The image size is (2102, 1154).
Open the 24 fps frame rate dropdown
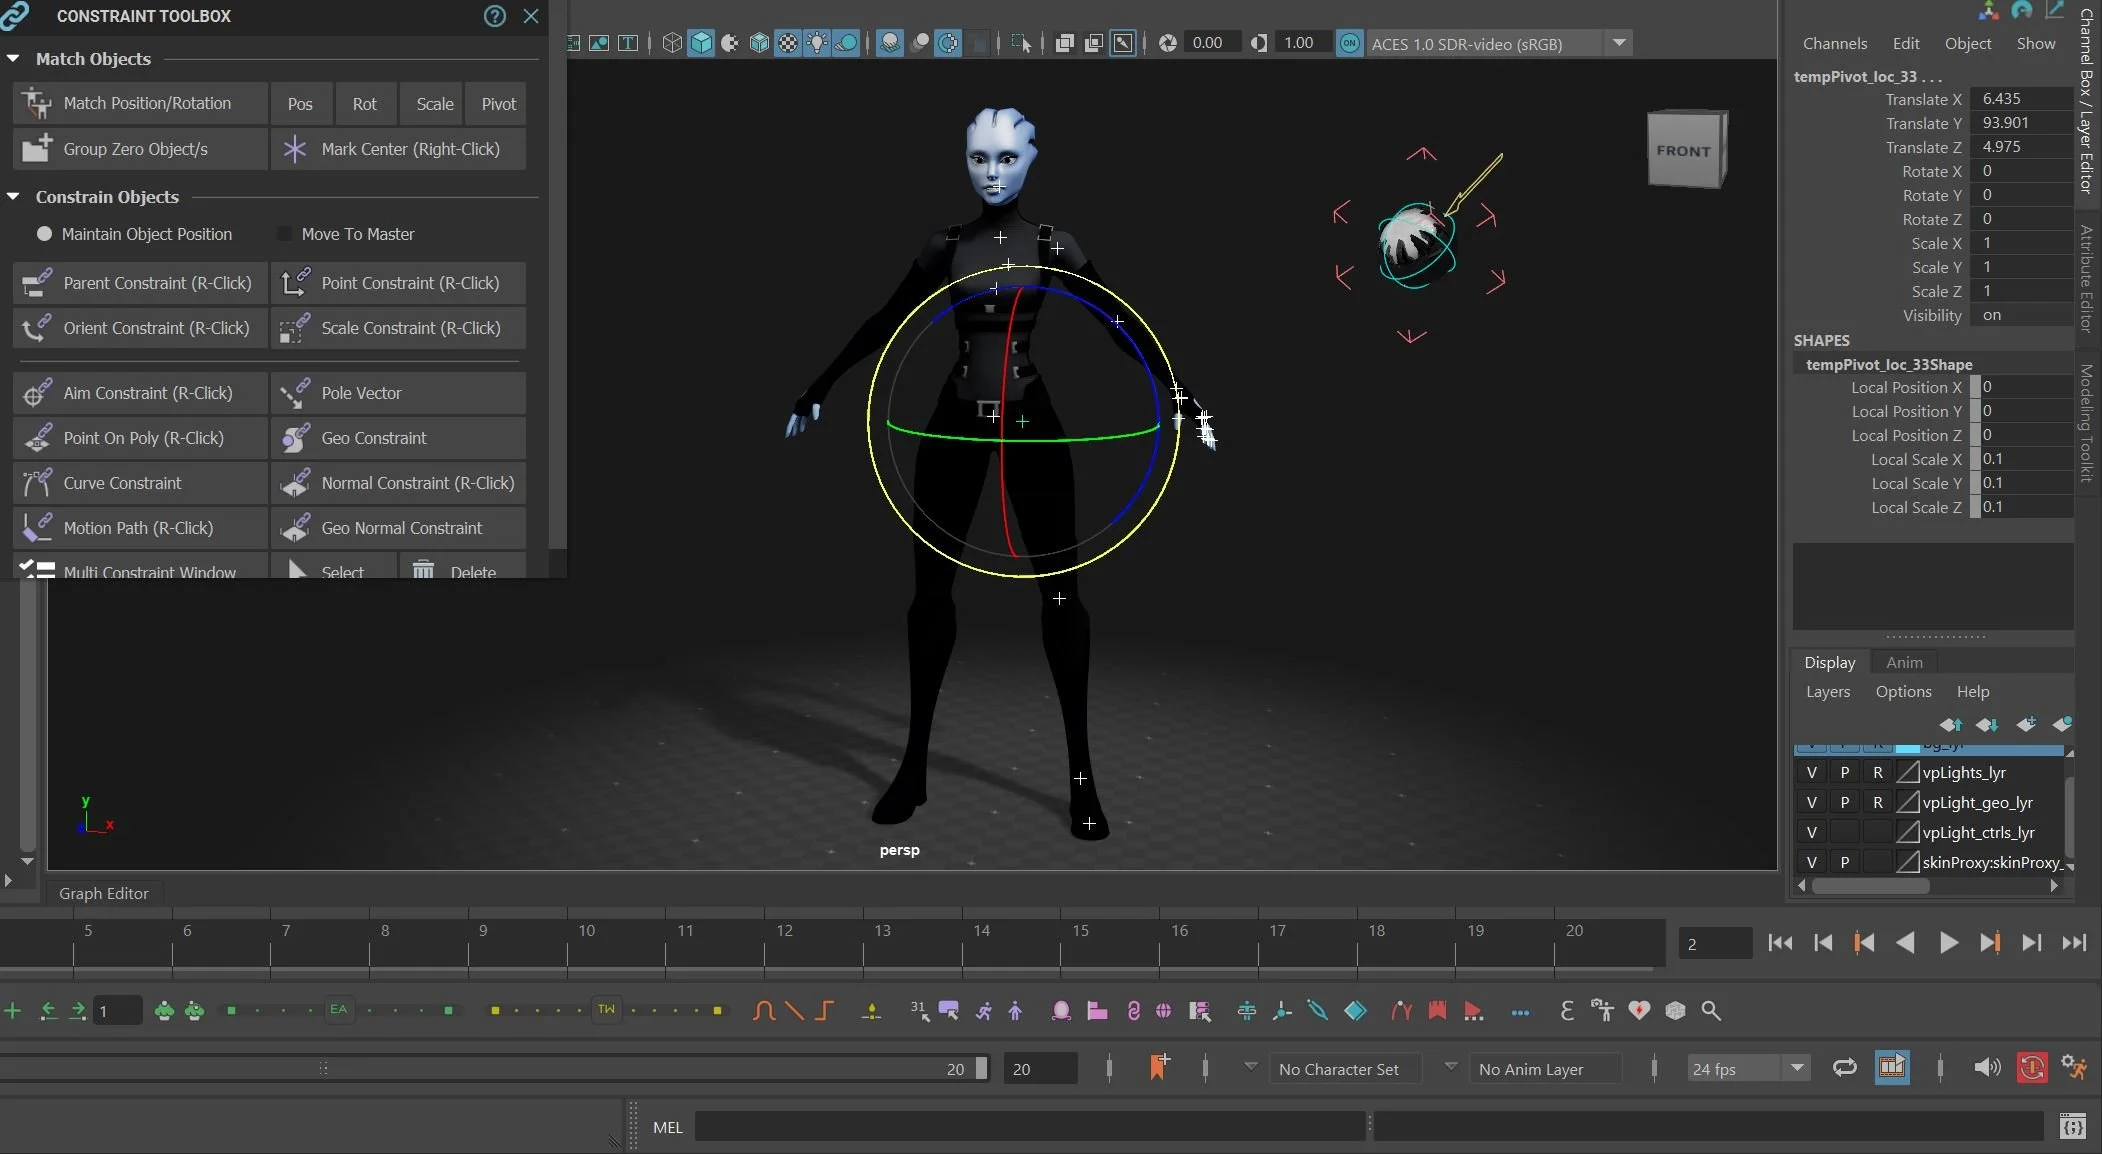[x=1797, y=1068]
